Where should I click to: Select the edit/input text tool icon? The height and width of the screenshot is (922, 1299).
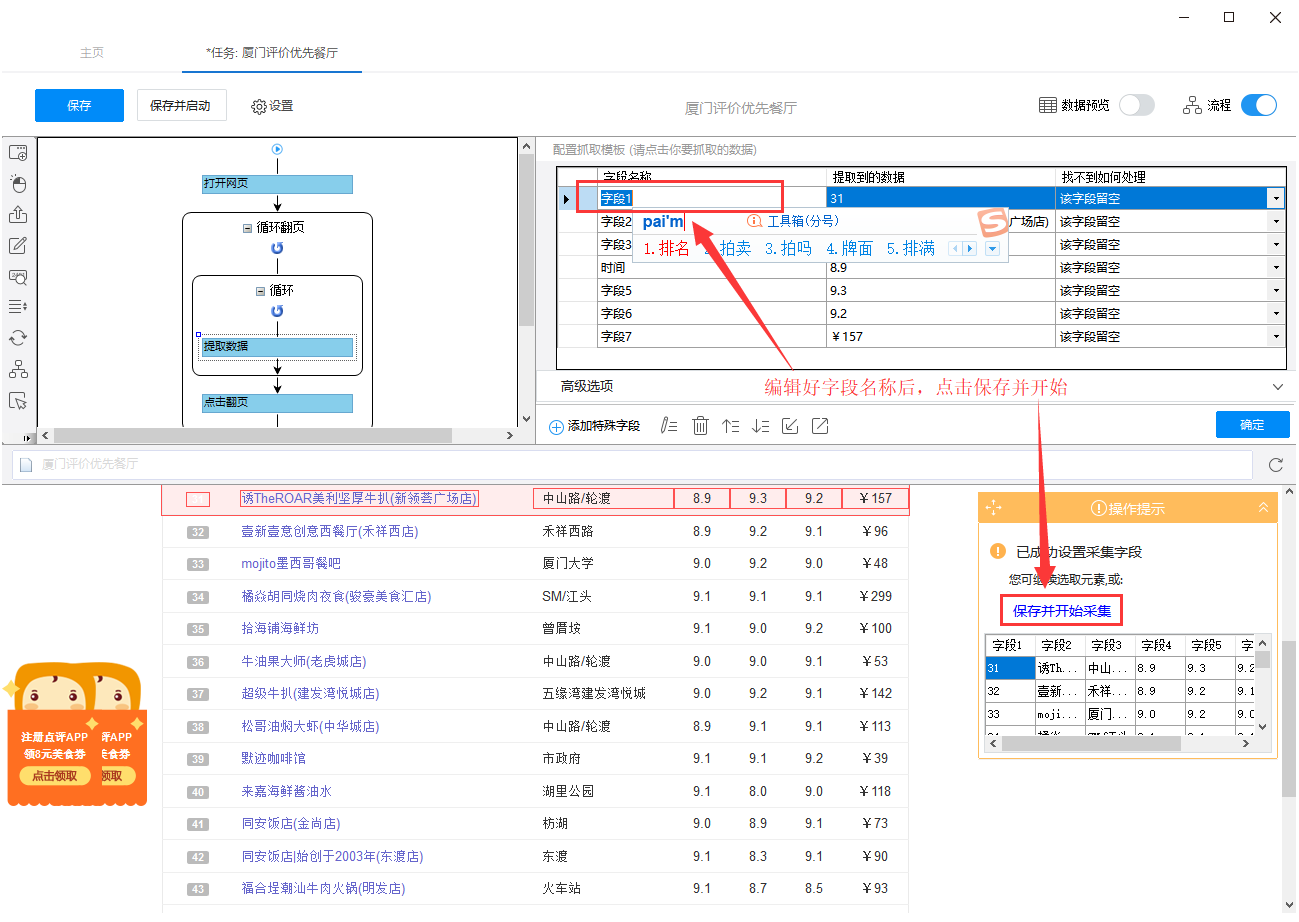pyautogui.click(x=18, y=246)
